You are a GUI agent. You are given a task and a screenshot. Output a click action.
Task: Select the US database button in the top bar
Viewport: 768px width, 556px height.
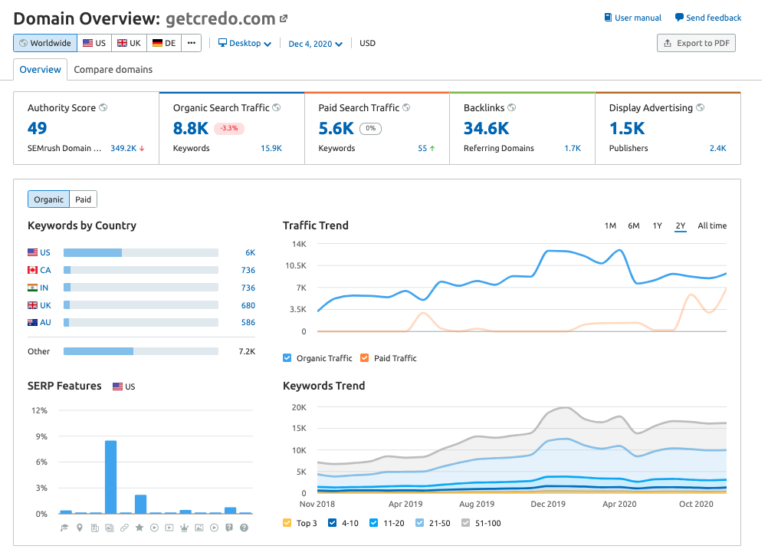point(95,43)
